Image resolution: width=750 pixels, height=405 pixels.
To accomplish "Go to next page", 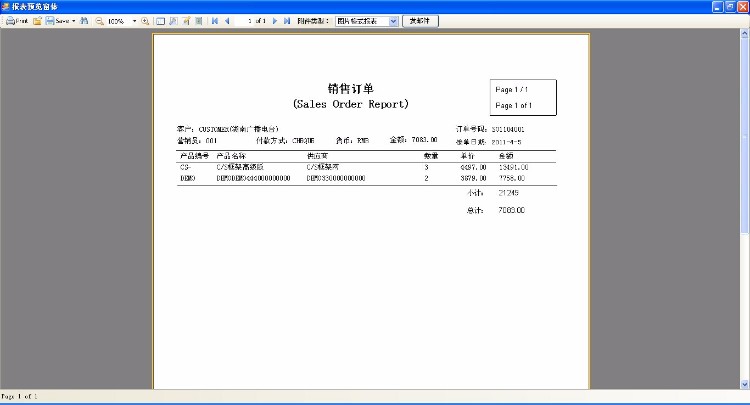I will click(x=275, y=20).
